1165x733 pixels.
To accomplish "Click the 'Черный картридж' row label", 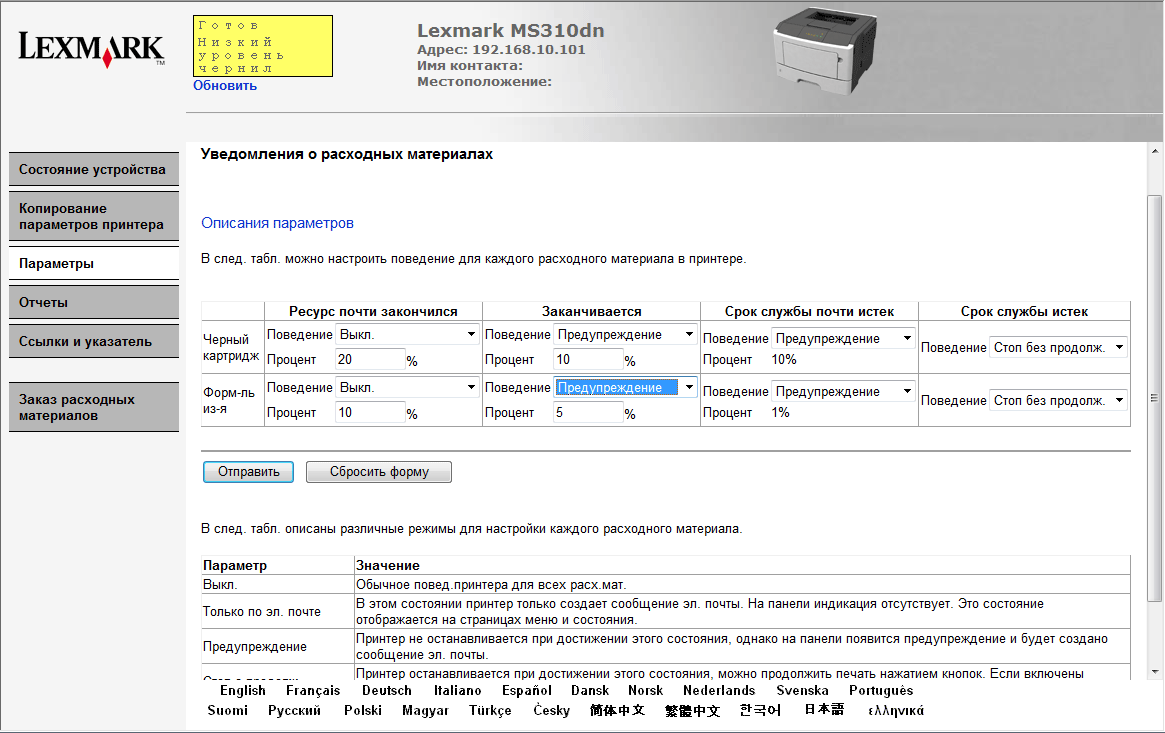I will coord(231,348).
